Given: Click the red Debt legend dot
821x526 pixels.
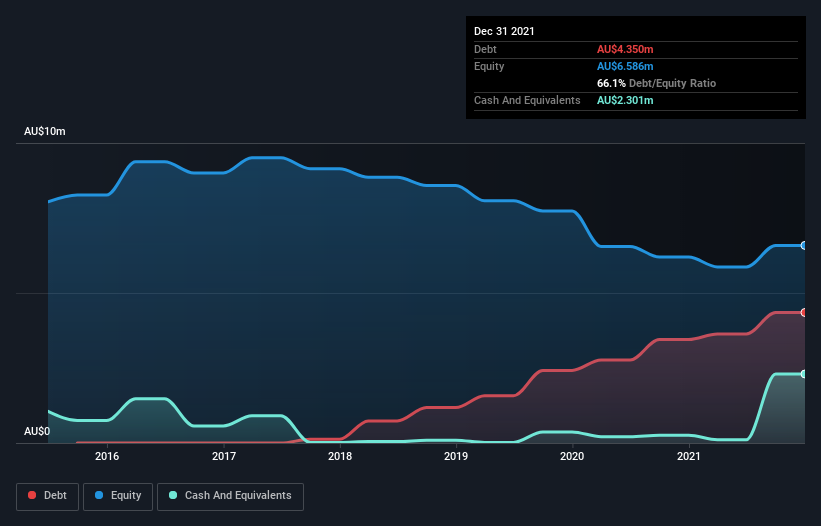Looking at the screenshot, I should 32,495.
